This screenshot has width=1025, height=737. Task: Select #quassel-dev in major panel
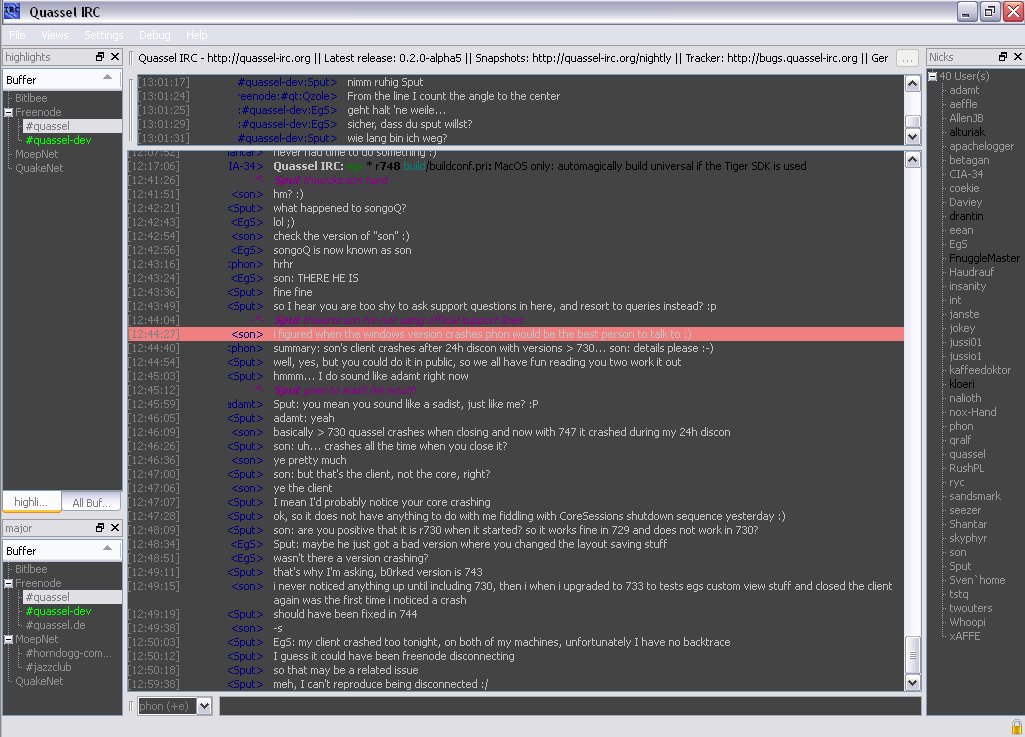58,611
